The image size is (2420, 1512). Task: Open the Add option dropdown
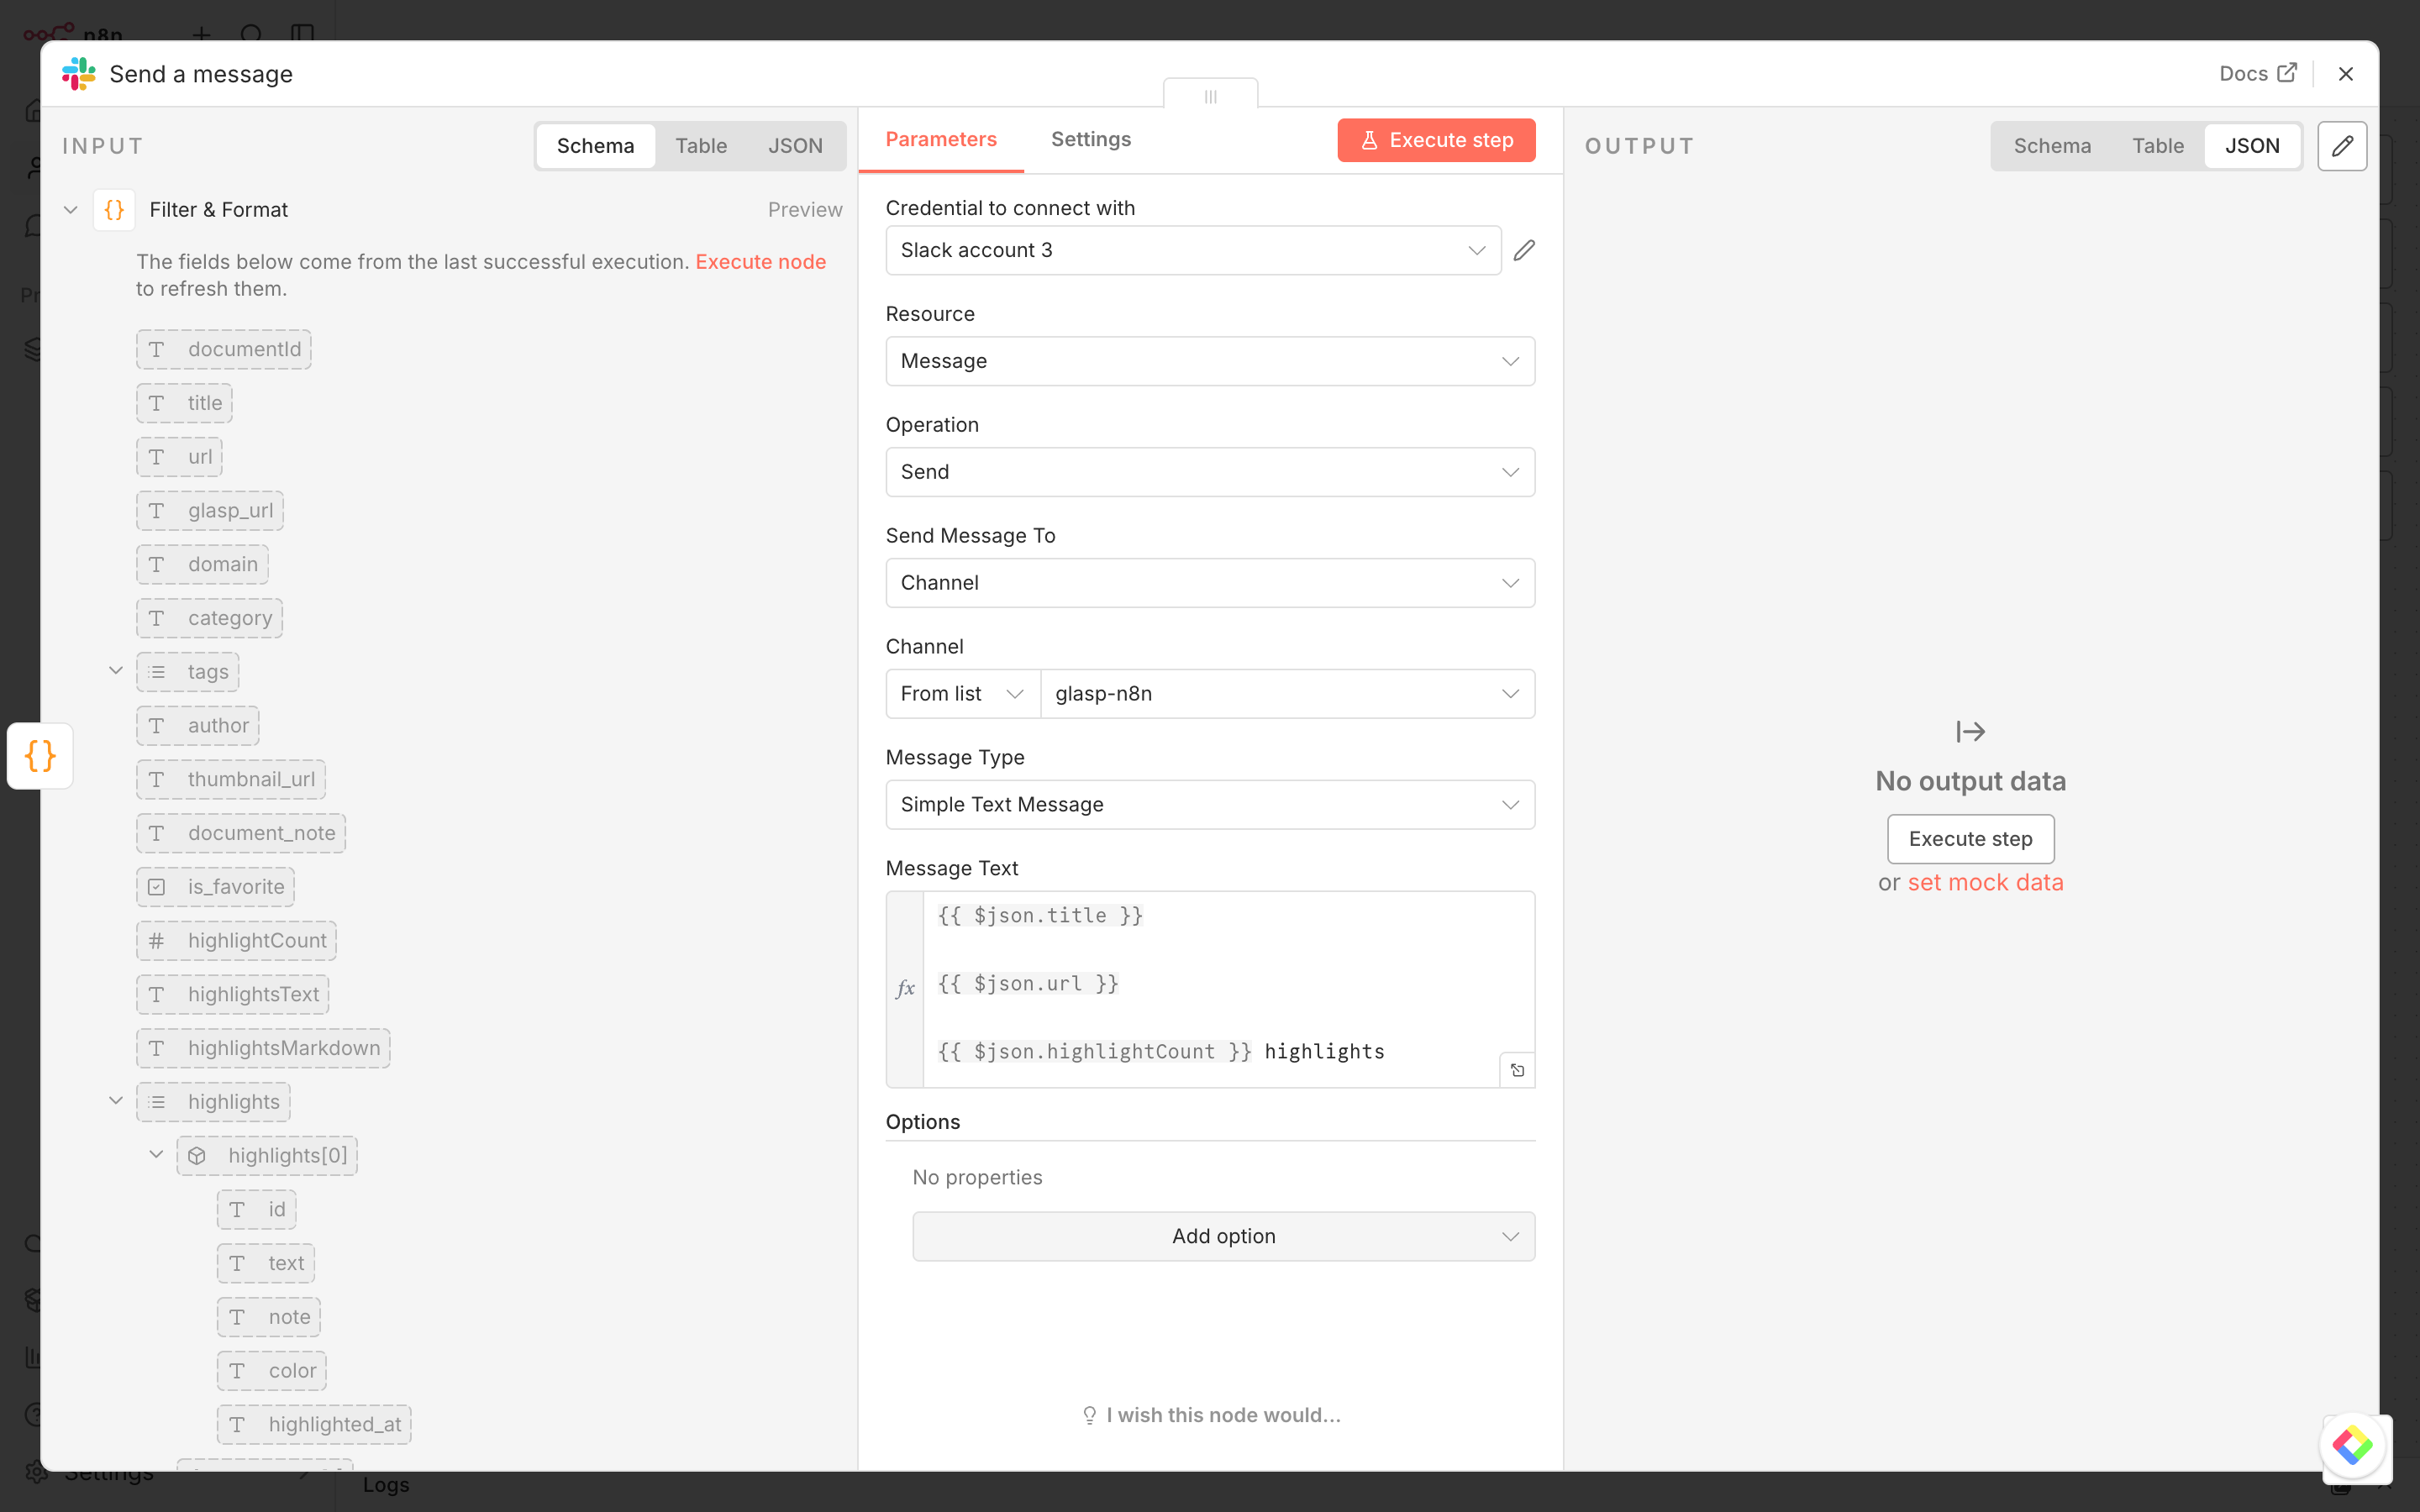coord(1223,1236)
